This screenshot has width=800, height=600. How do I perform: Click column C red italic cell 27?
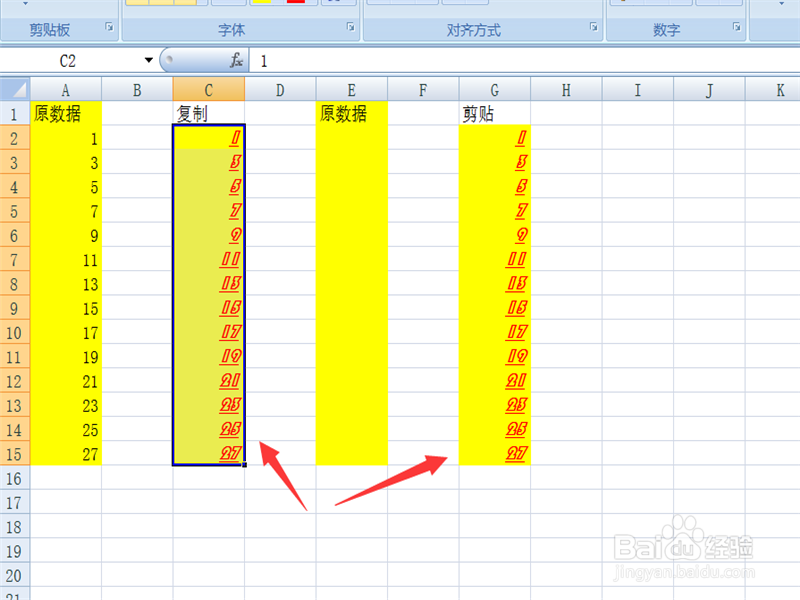[x=209, y=454]
